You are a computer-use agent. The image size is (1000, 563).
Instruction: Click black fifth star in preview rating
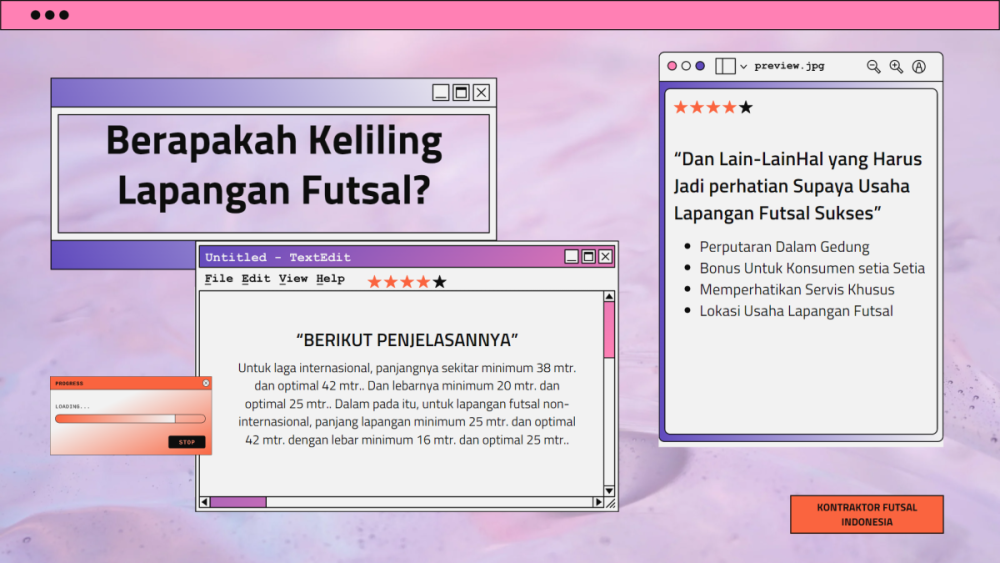[x=746, y=107]
